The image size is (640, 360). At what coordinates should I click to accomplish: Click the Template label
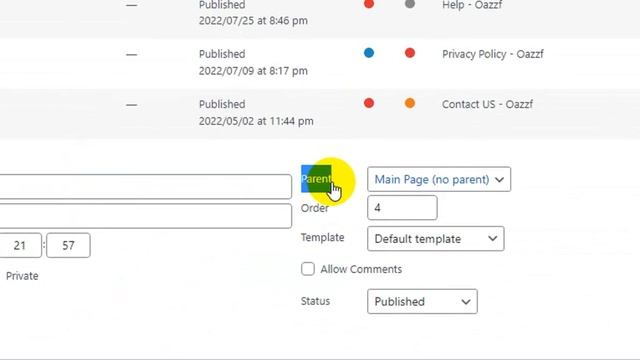[322, 238]
